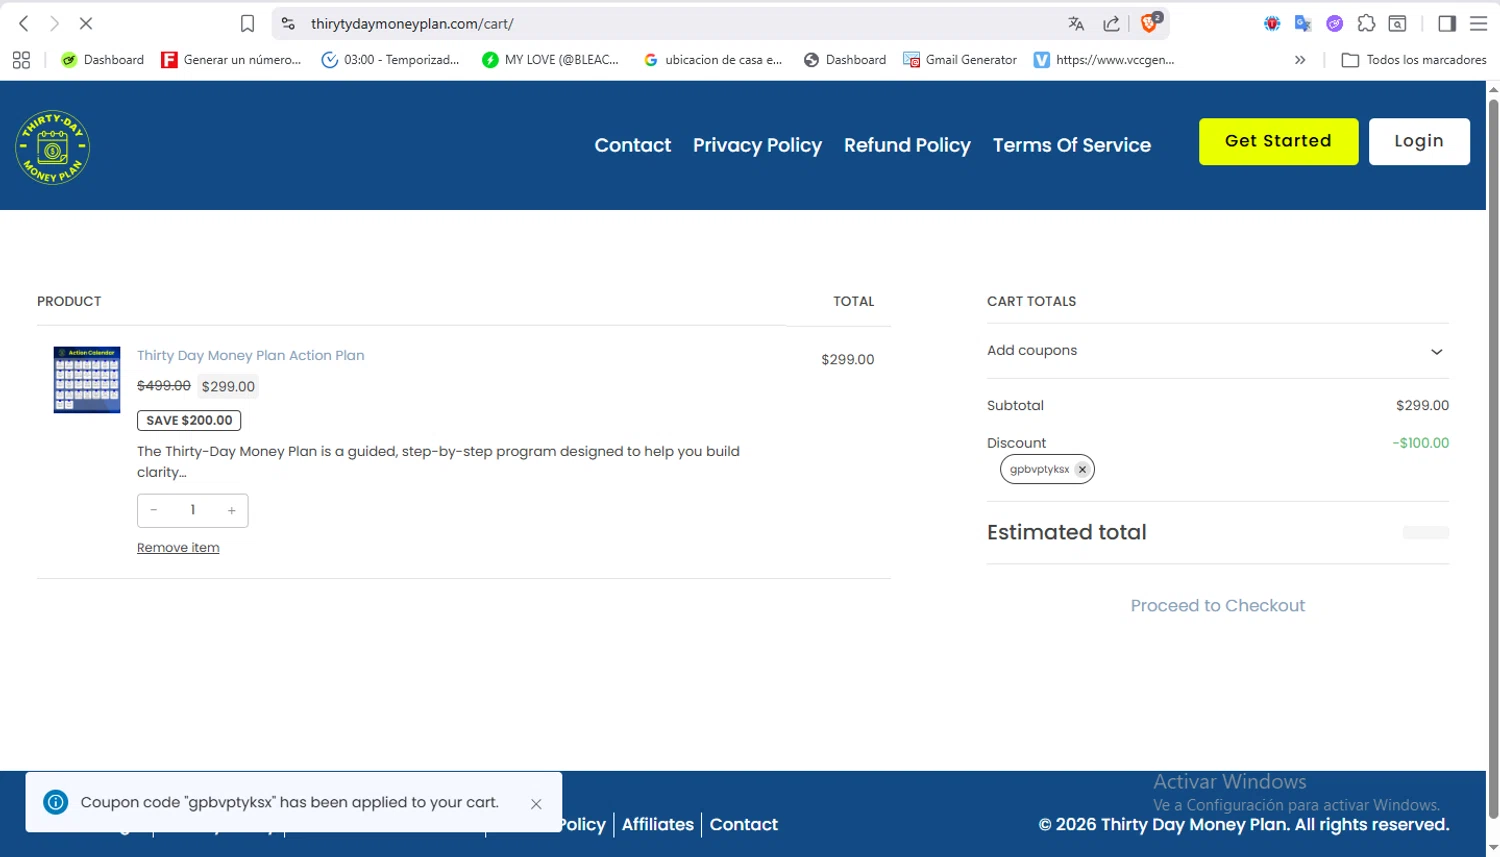Open Refund Policy in header menu
Image resolution: width=1500 pixels, height=857 pixels.
point(907,145)
